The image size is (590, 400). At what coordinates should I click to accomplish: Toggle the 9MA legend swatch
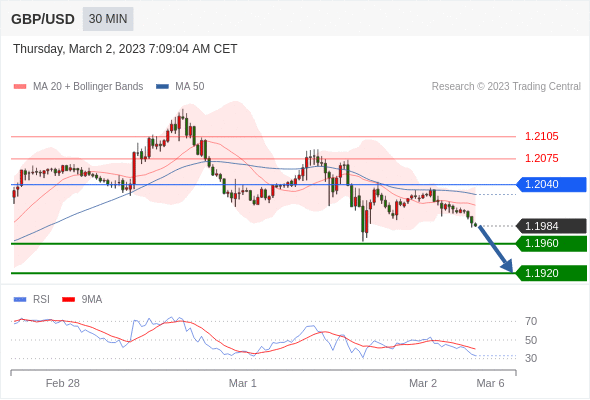pyautogui.click(x=68, y=300)
